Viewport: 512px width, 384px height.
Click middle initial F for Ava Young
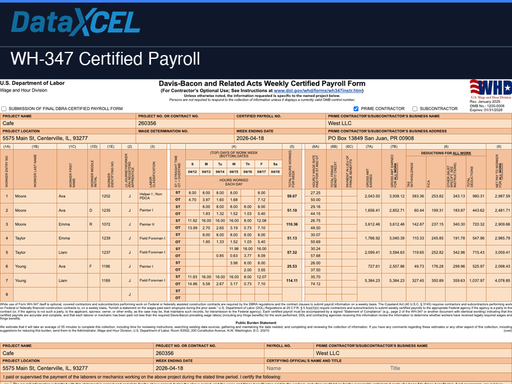[x=94, y=266]
